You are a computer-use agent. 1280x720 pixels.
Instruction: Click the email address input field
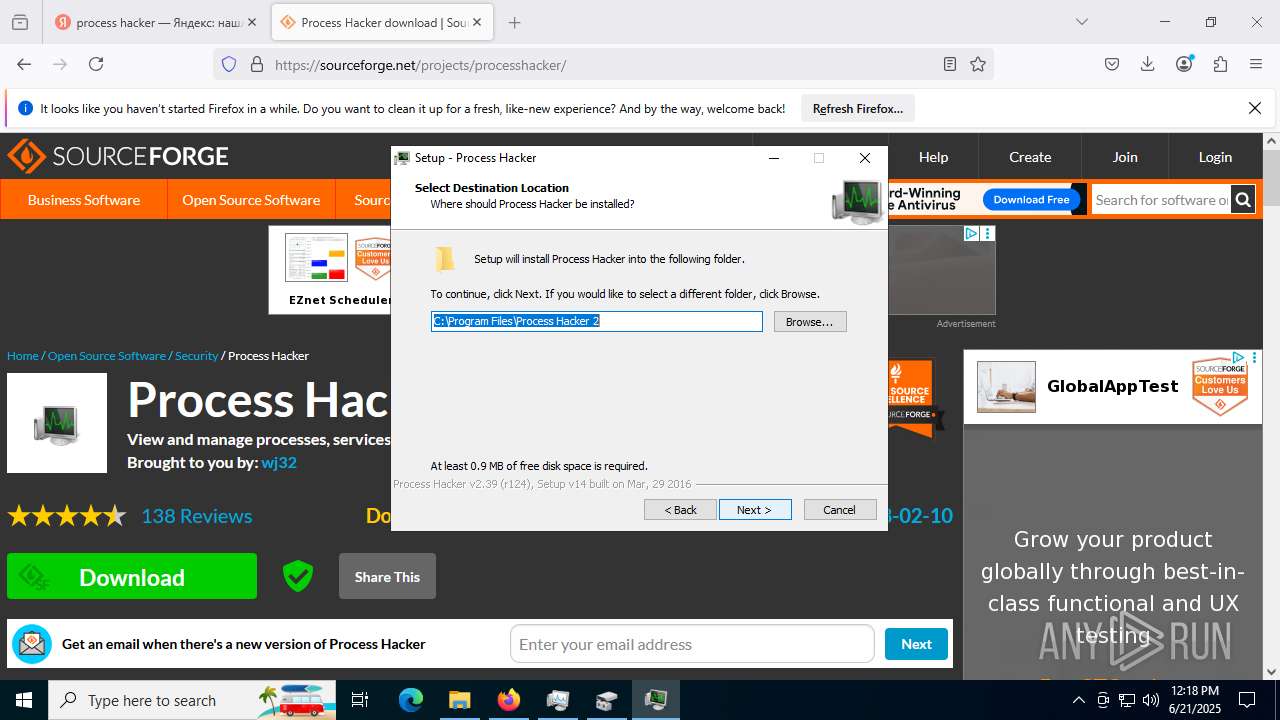click(692, 644)
